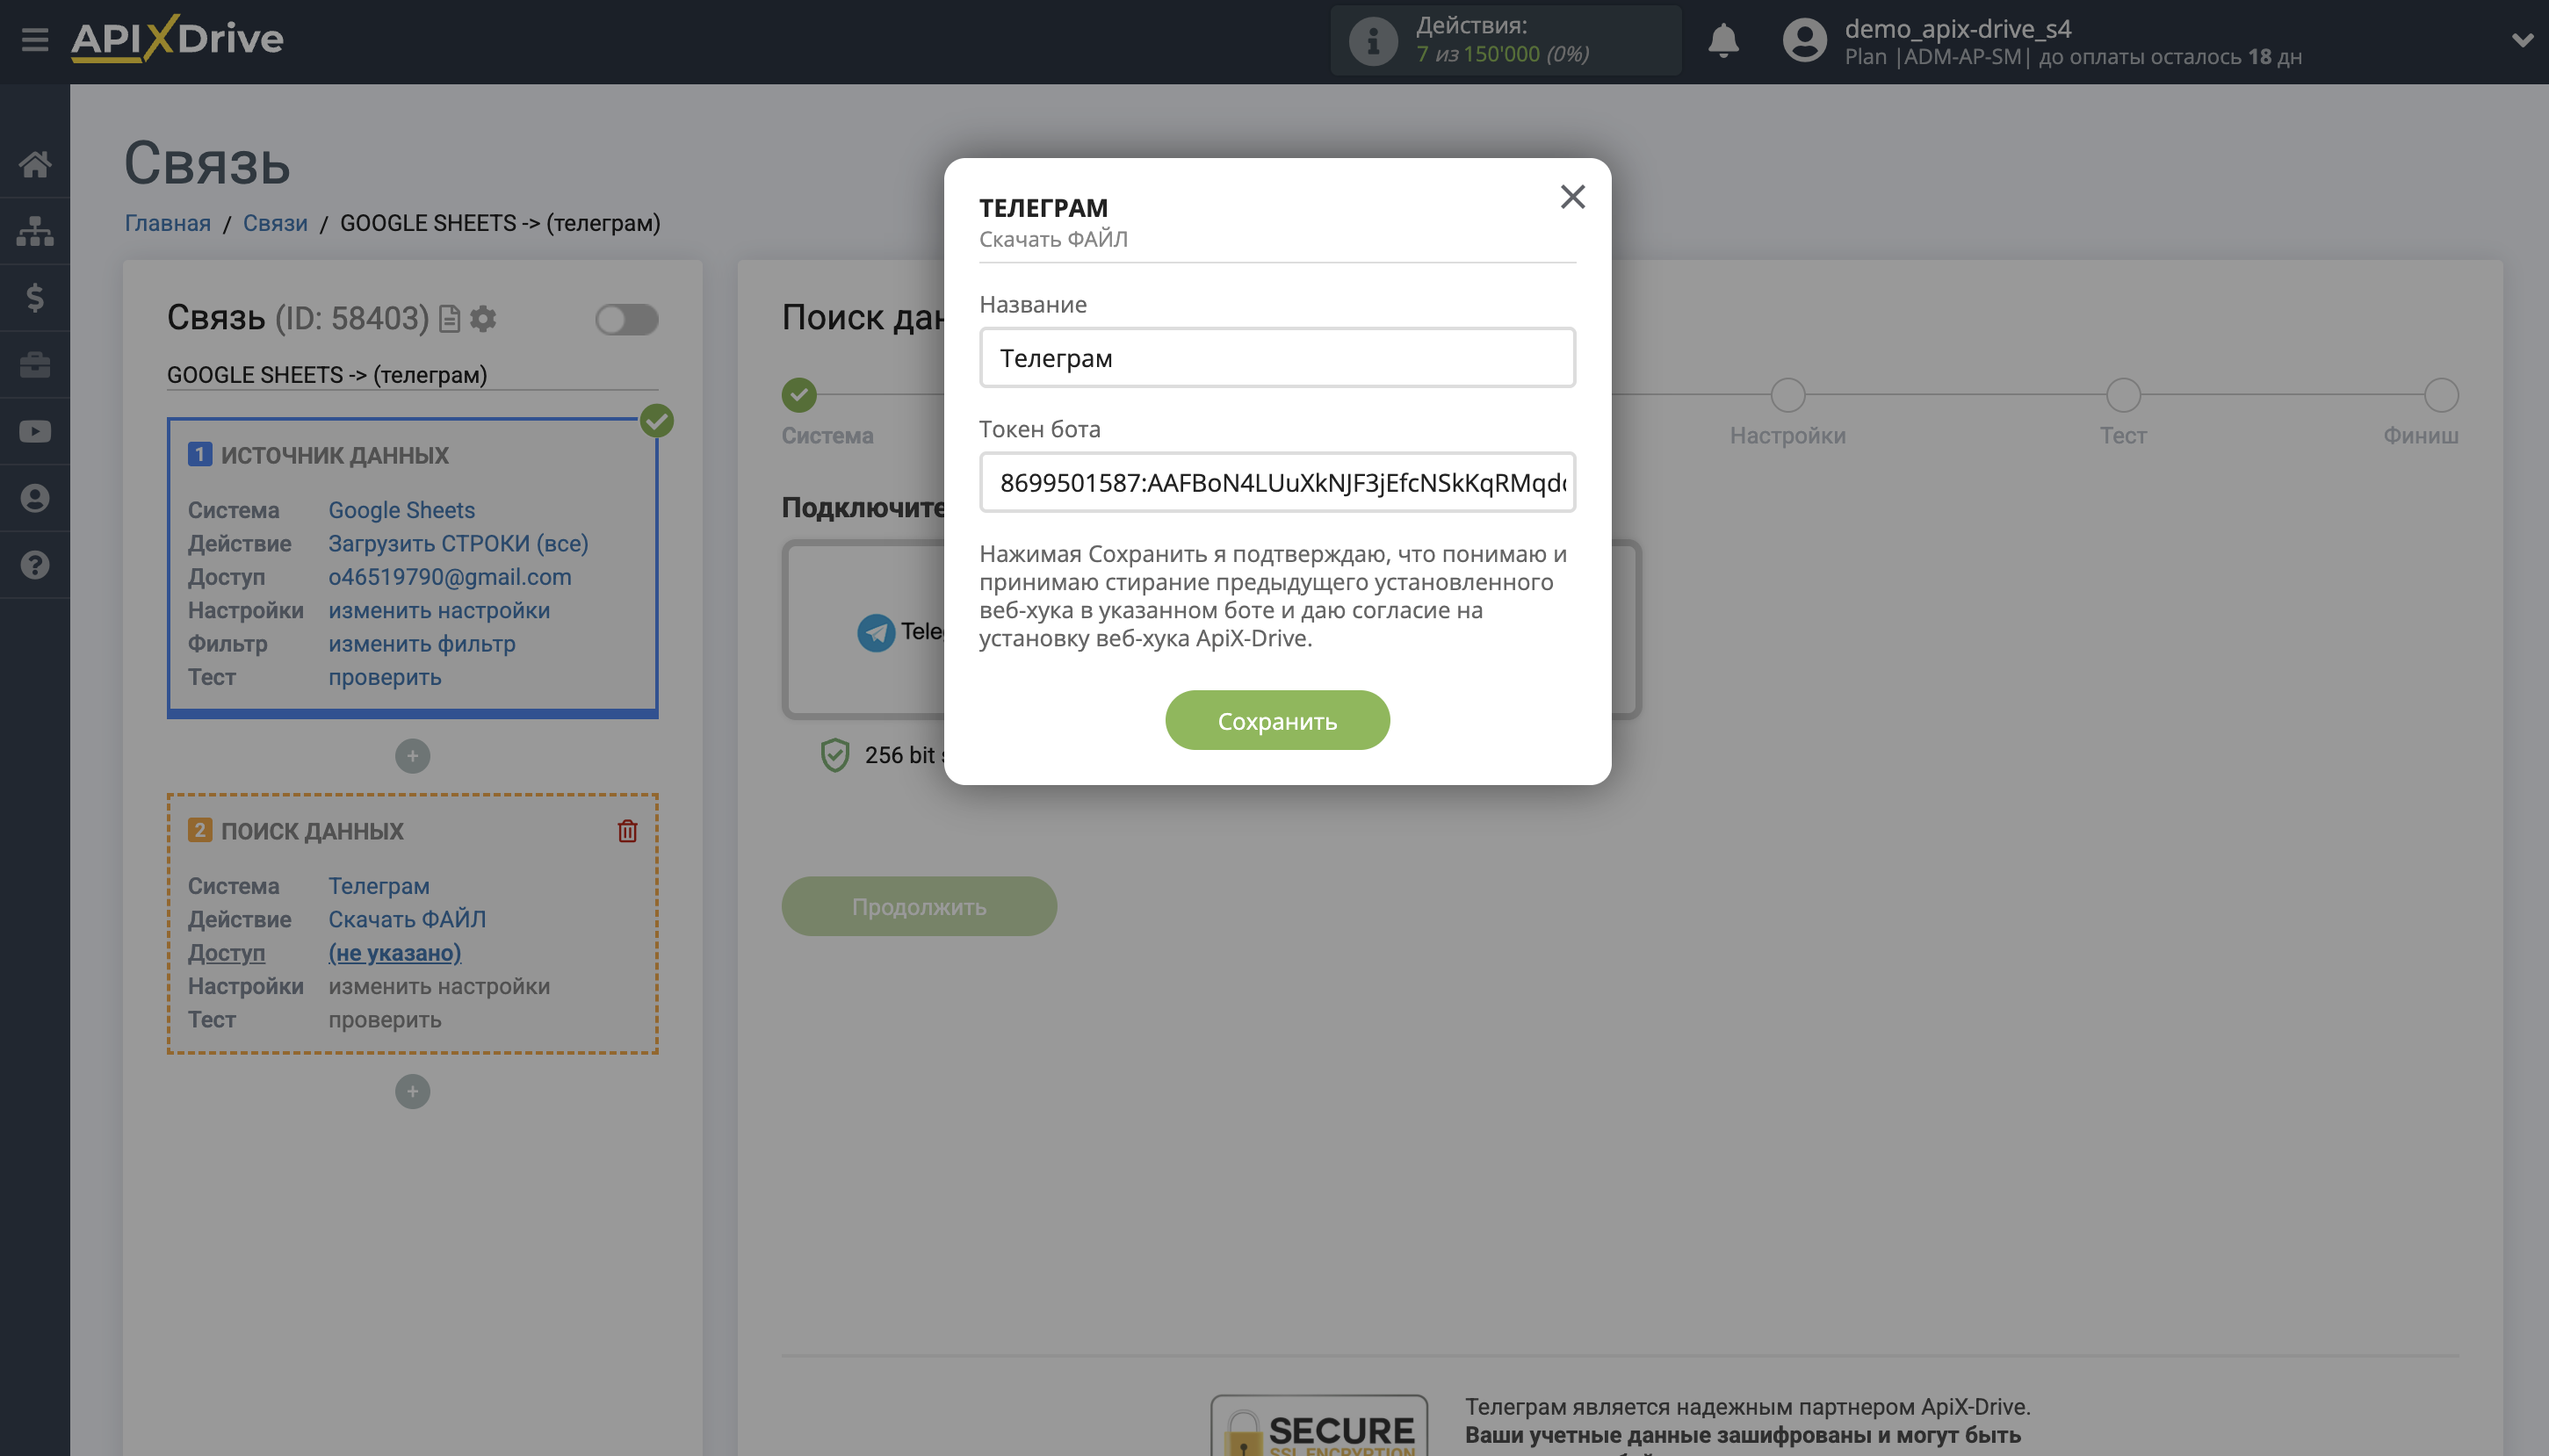
Task: Navigate to Главная breadcrumb link
Action: click(x=167, y=222)
